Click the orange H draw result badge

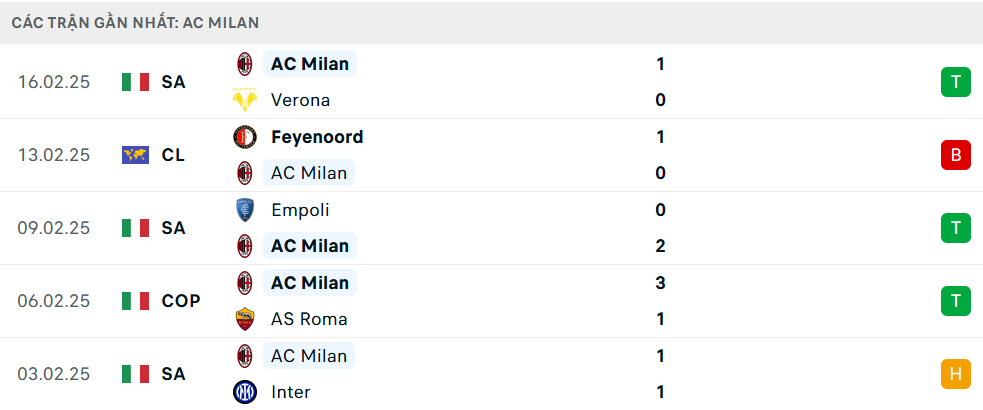point(956,374)
